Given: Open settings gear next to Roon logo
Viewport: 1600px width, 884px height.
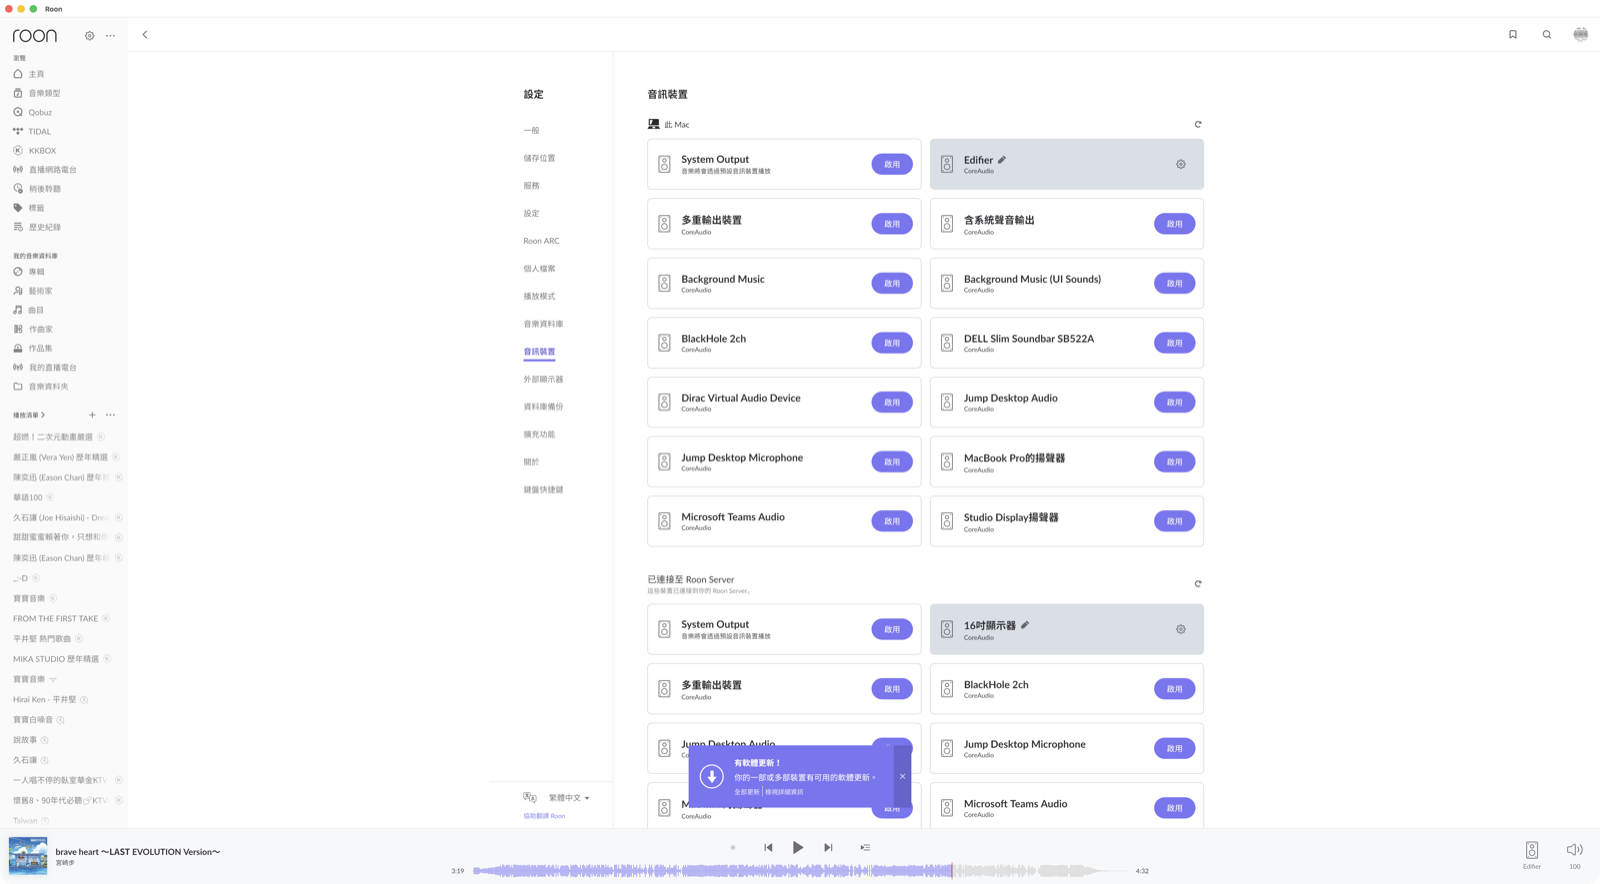Looking at the screenshot, I should click(90, 36).
